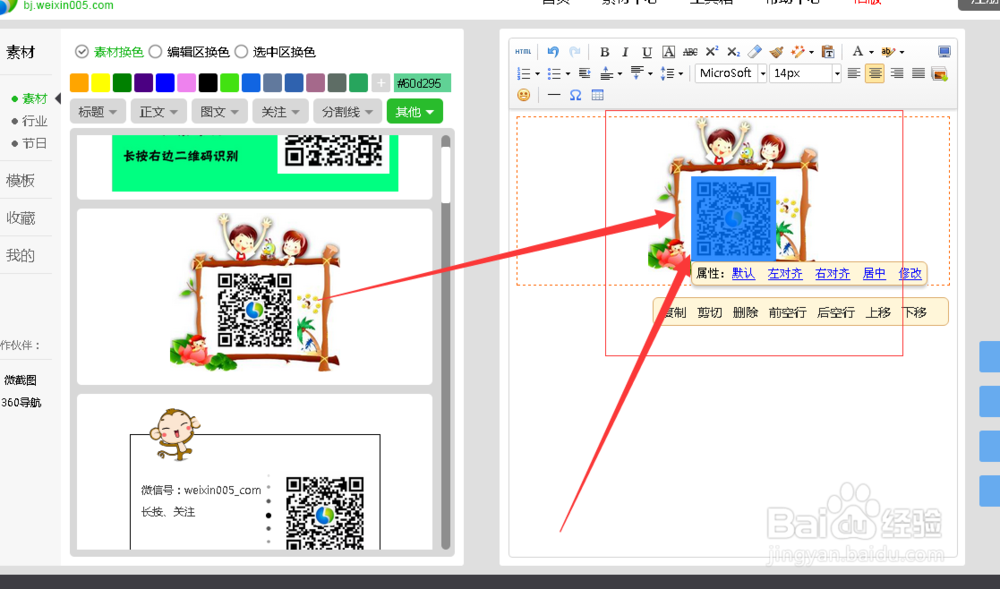Center-align the text

875,73
